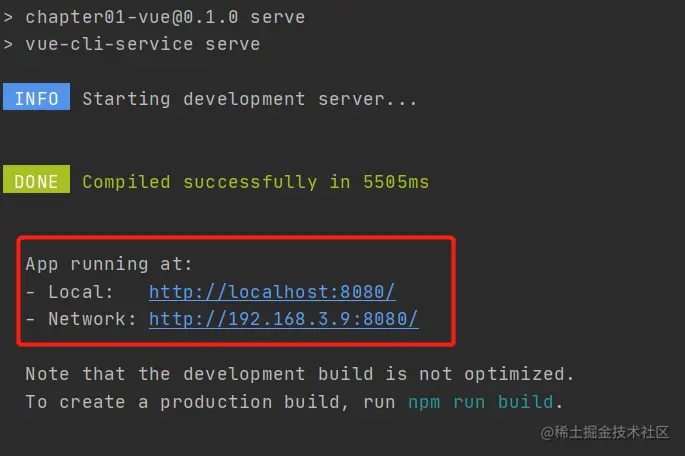
Task: Click the 'npm run build' command text
Action: click(481, 402)
